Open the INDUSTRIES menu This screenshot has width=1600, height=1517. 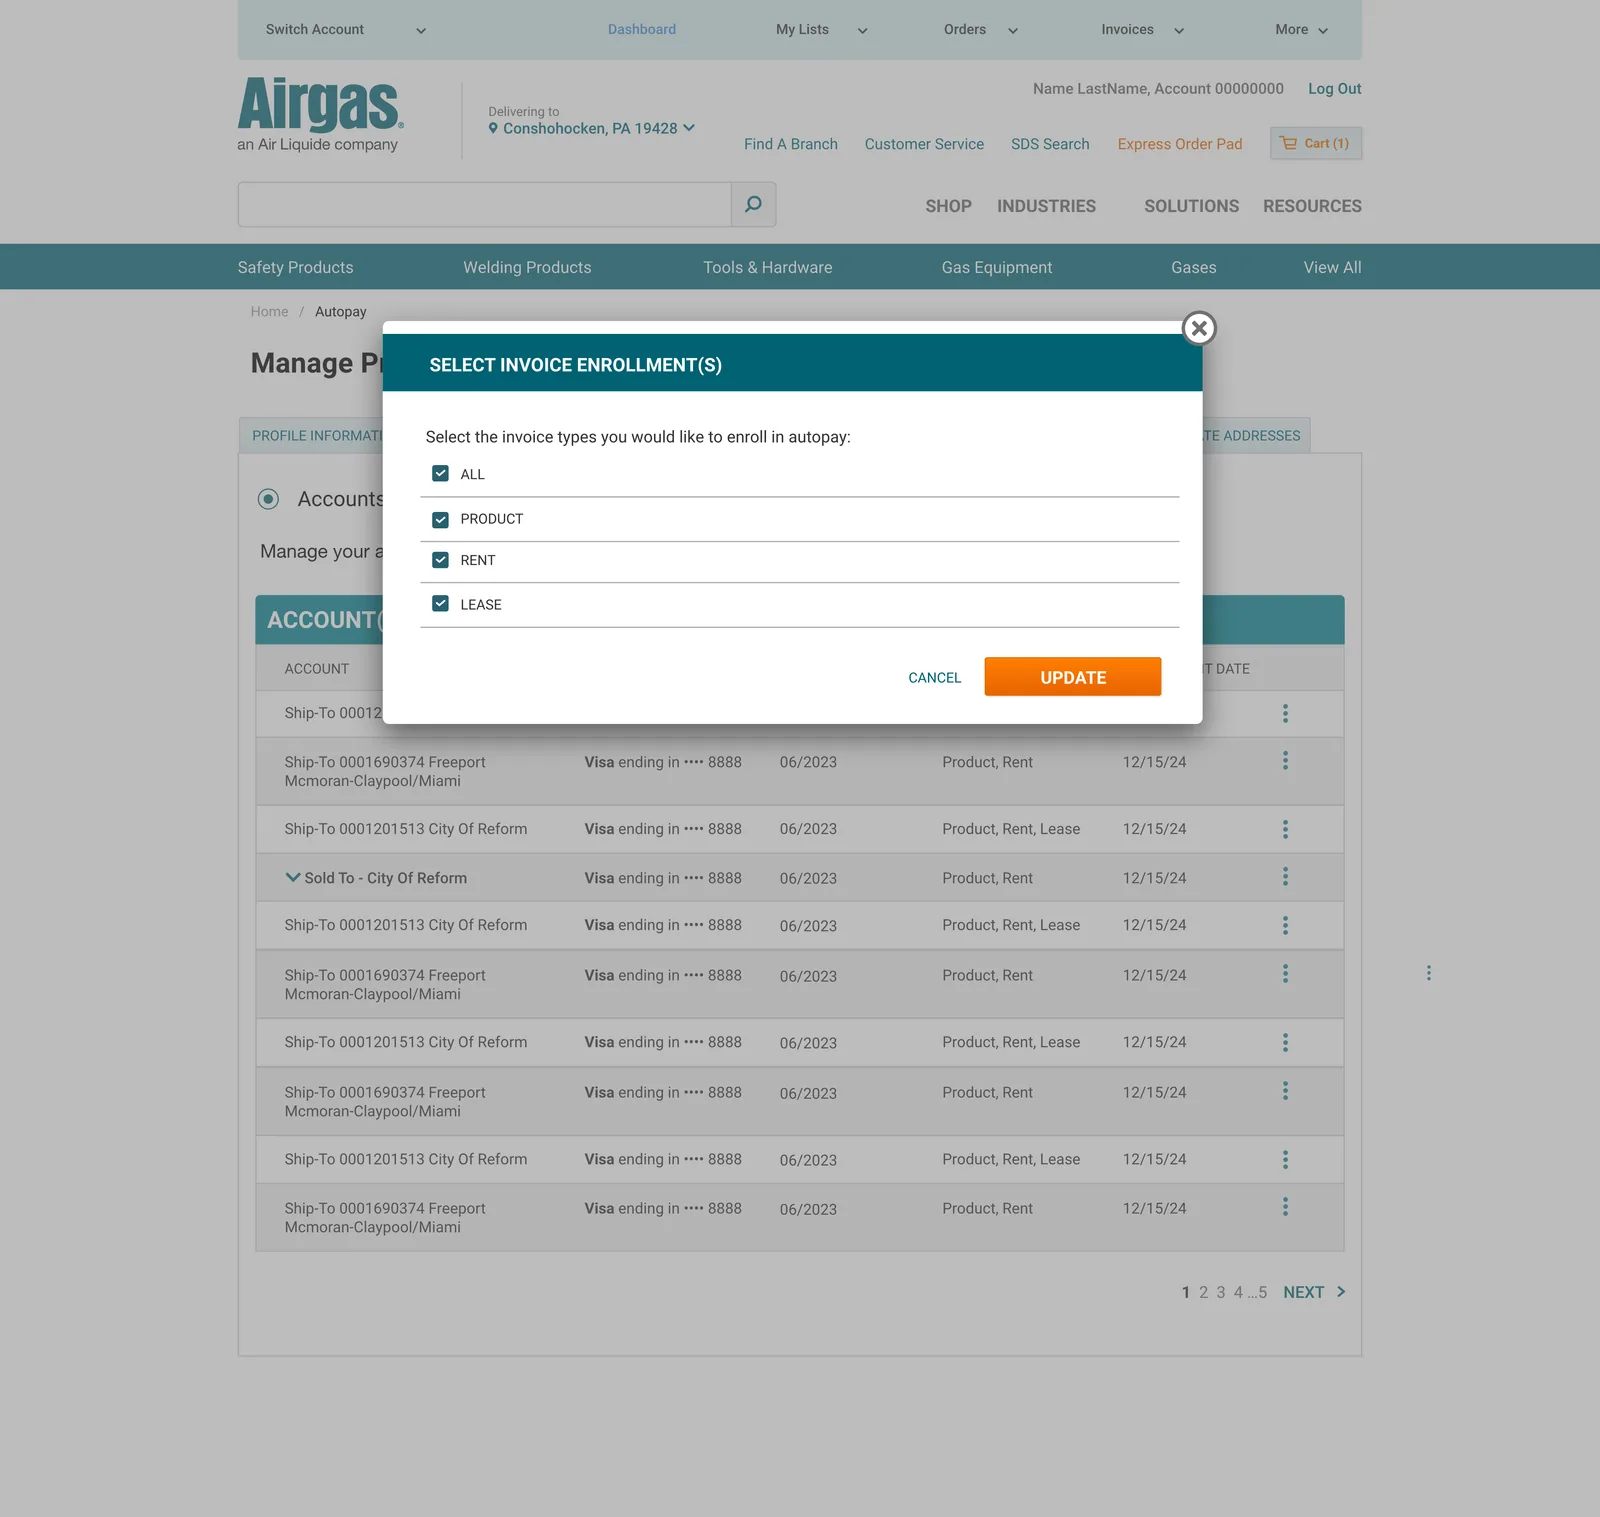pos(1046,206)
